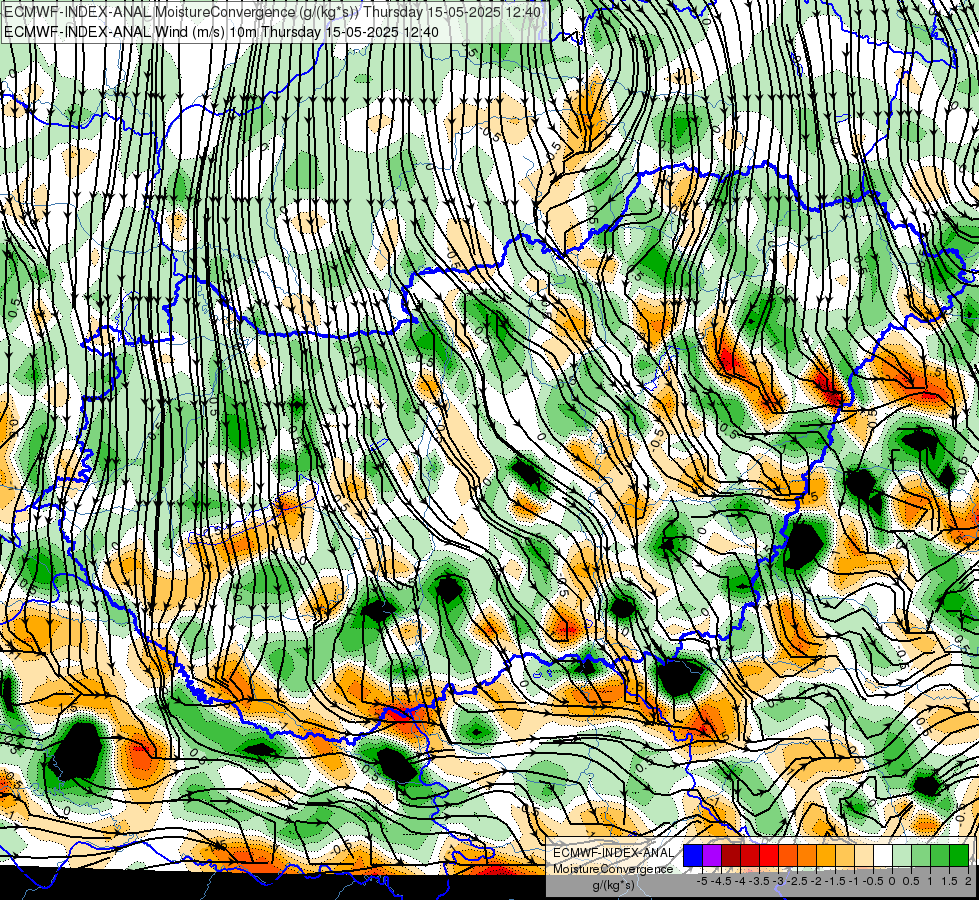Click the darkest green legend swatch
Viewport: 979px width, 900px height.
coord(959,856)
